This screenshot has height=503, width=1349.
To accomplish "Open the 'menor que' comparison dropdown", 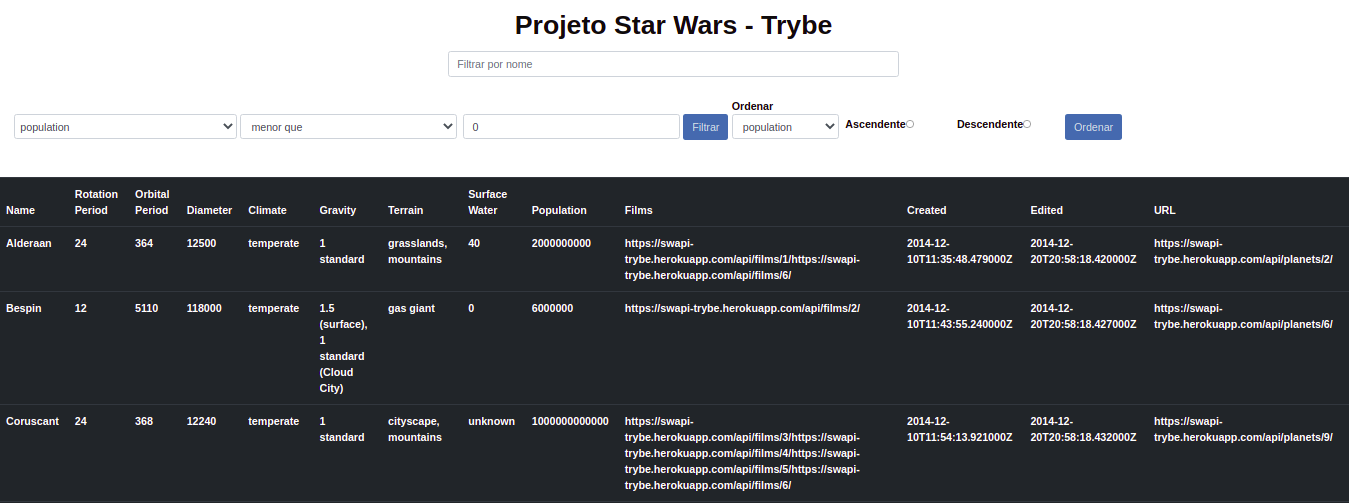I will [349, 127].
